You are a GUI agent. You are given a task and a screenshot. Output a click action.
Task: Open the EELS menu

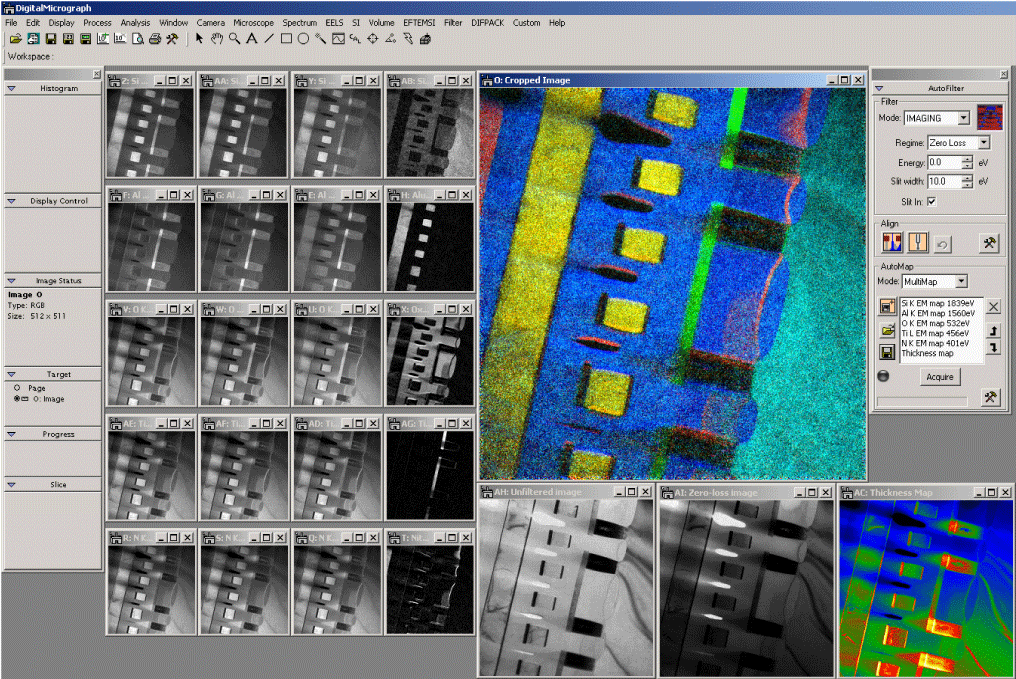coord(334,22)
